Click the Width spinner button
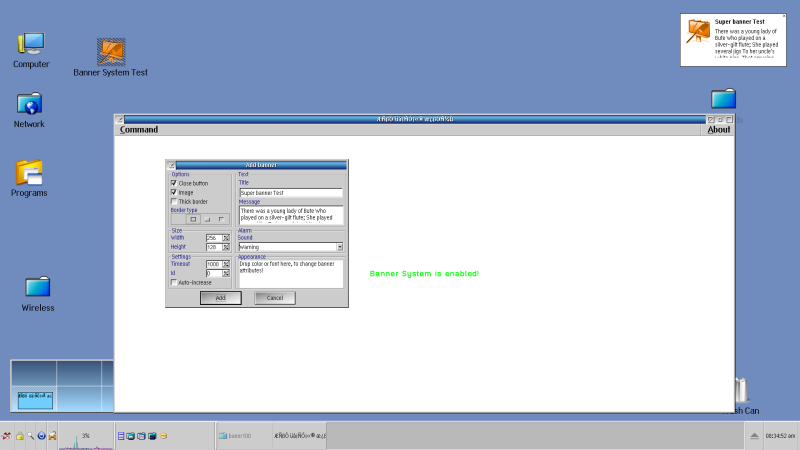The height and width of the screenshot is (450, 800). [226, 237]
